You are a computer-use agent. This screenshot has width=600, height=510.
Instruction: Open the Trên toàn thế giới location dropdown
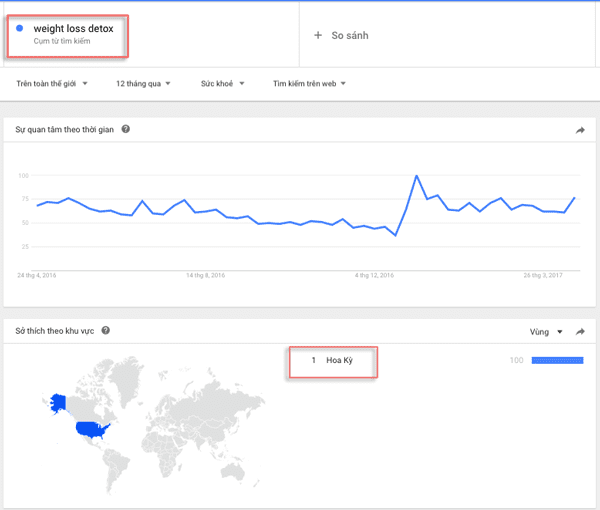pos(52,84)
